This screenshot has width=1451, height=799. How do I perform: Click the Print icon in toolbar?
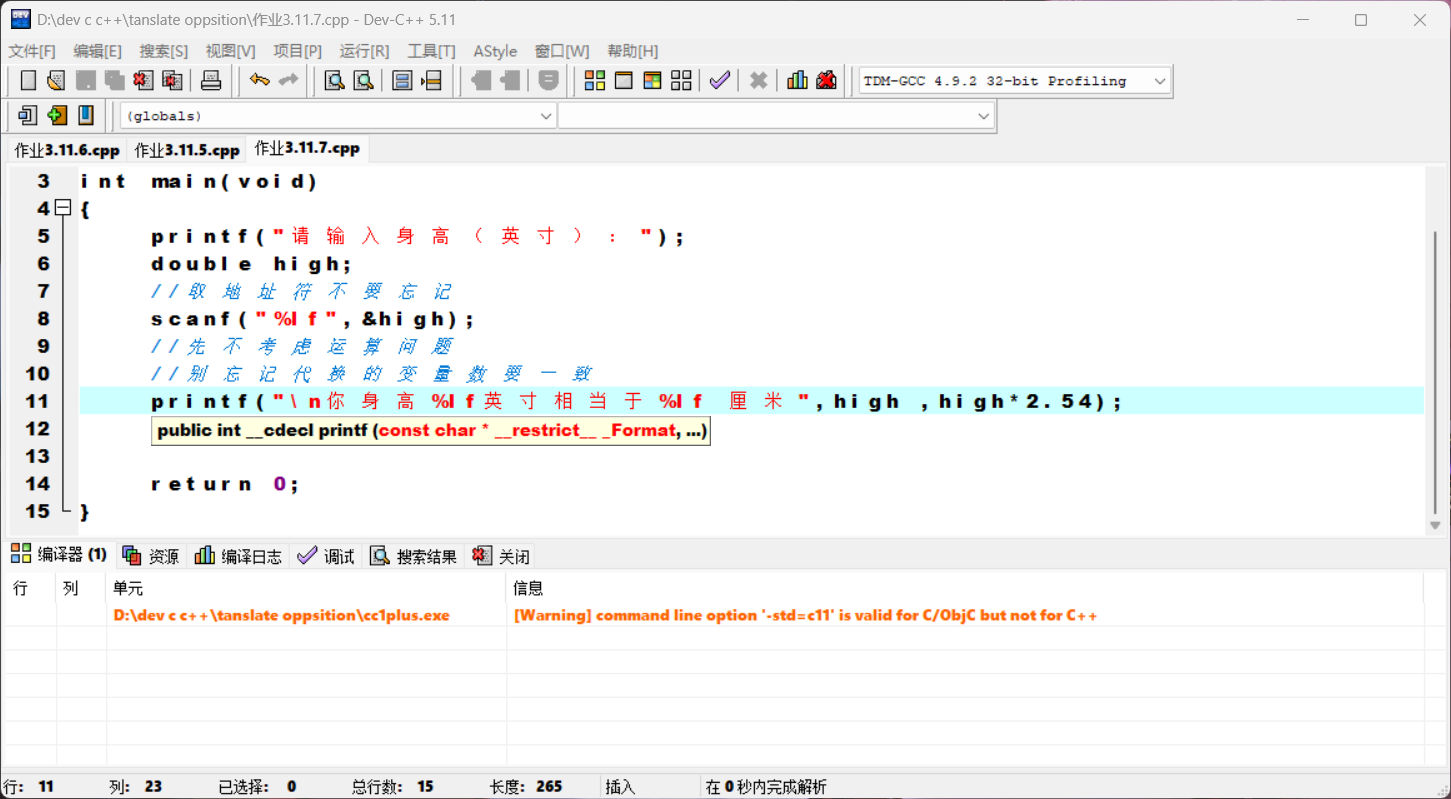click(x=211, y=81)
